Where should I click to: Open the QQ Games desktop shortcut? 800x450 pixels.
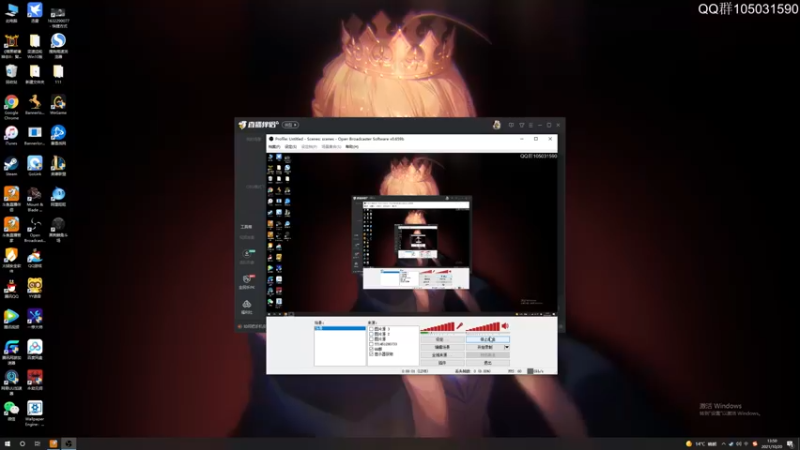[x=34, y=256]
